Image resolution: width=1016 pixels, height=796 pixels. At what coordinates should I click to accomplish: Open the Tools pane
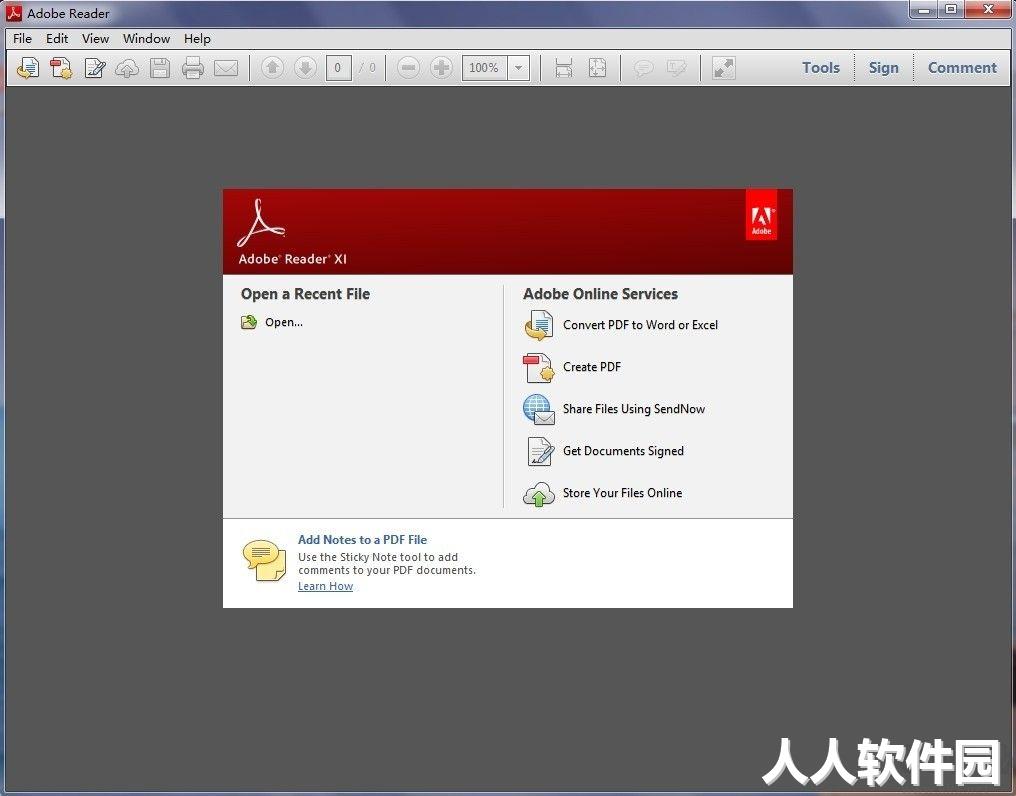click(x=821, y=67)
